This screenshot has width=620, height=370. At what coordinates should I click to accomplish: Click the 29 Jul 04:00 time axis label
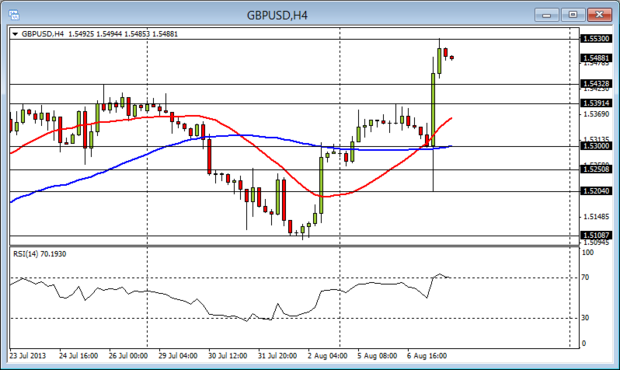(x=178, y=356)
